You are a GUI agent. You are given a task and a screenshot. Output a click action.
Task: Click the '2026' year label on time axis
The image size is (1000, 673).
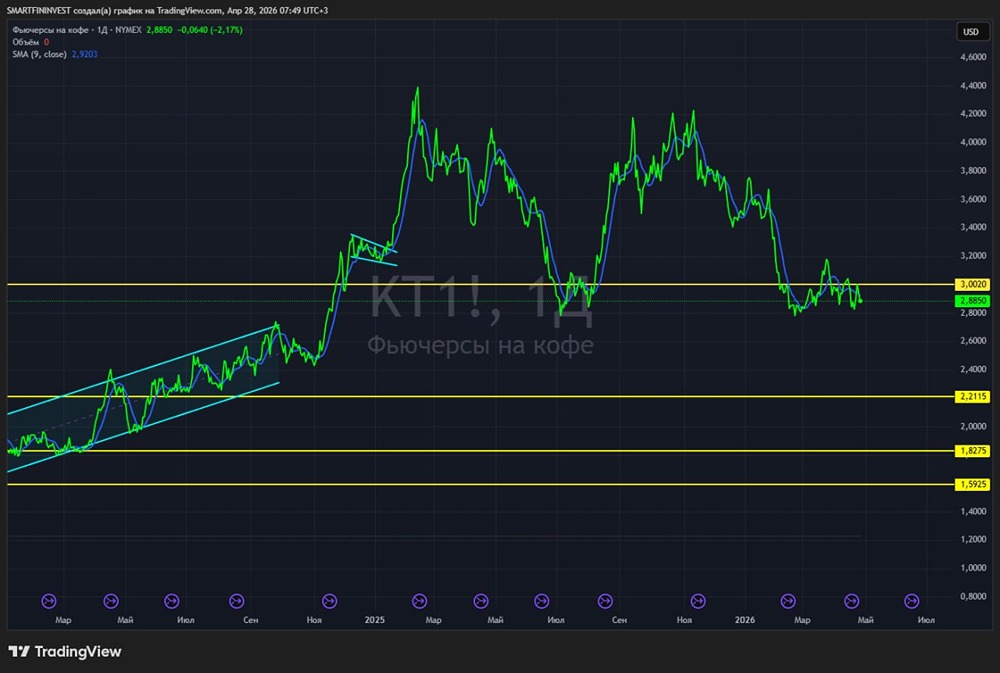tap(745, 620)
